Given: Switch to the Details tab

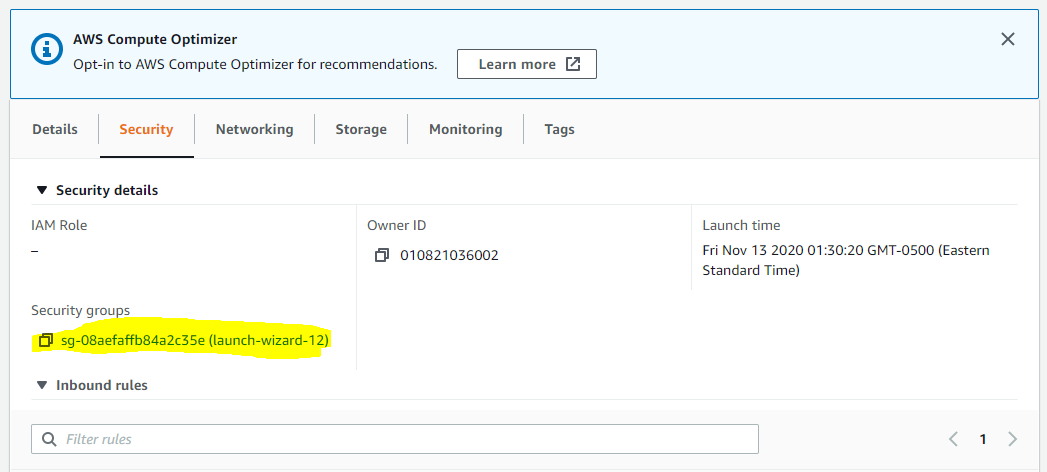Looking at the screenshot, I should click(55, 129).
